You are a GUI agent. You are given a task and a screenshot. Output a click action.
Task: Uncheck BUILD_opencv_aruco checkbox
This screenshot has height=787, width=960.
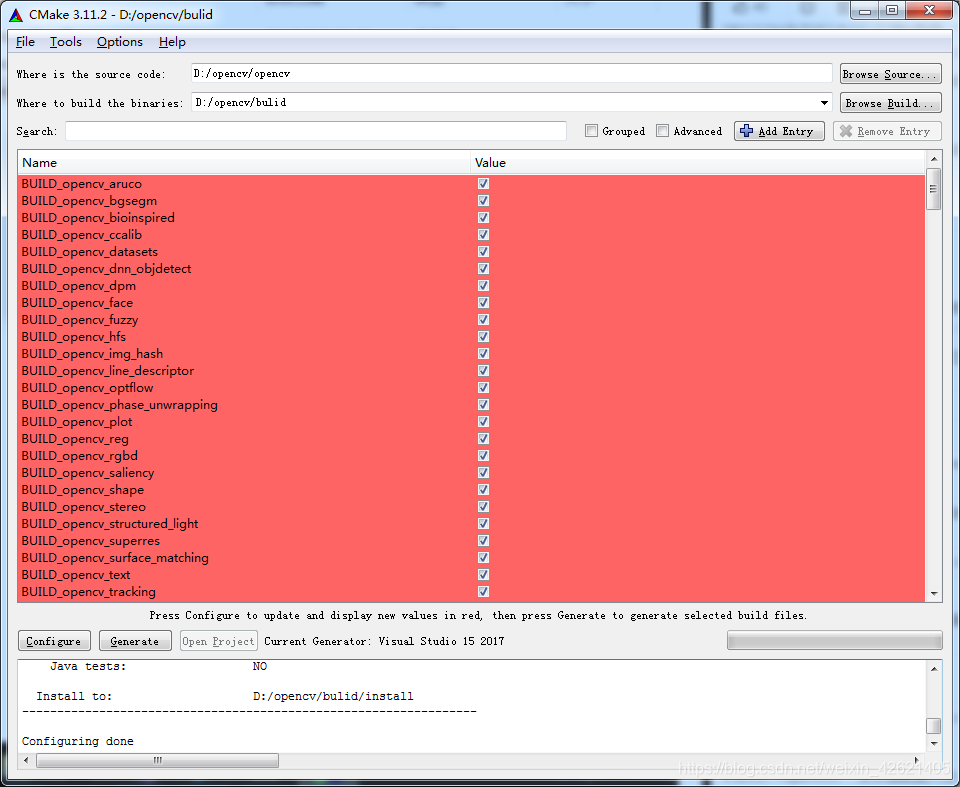point(483,184)
